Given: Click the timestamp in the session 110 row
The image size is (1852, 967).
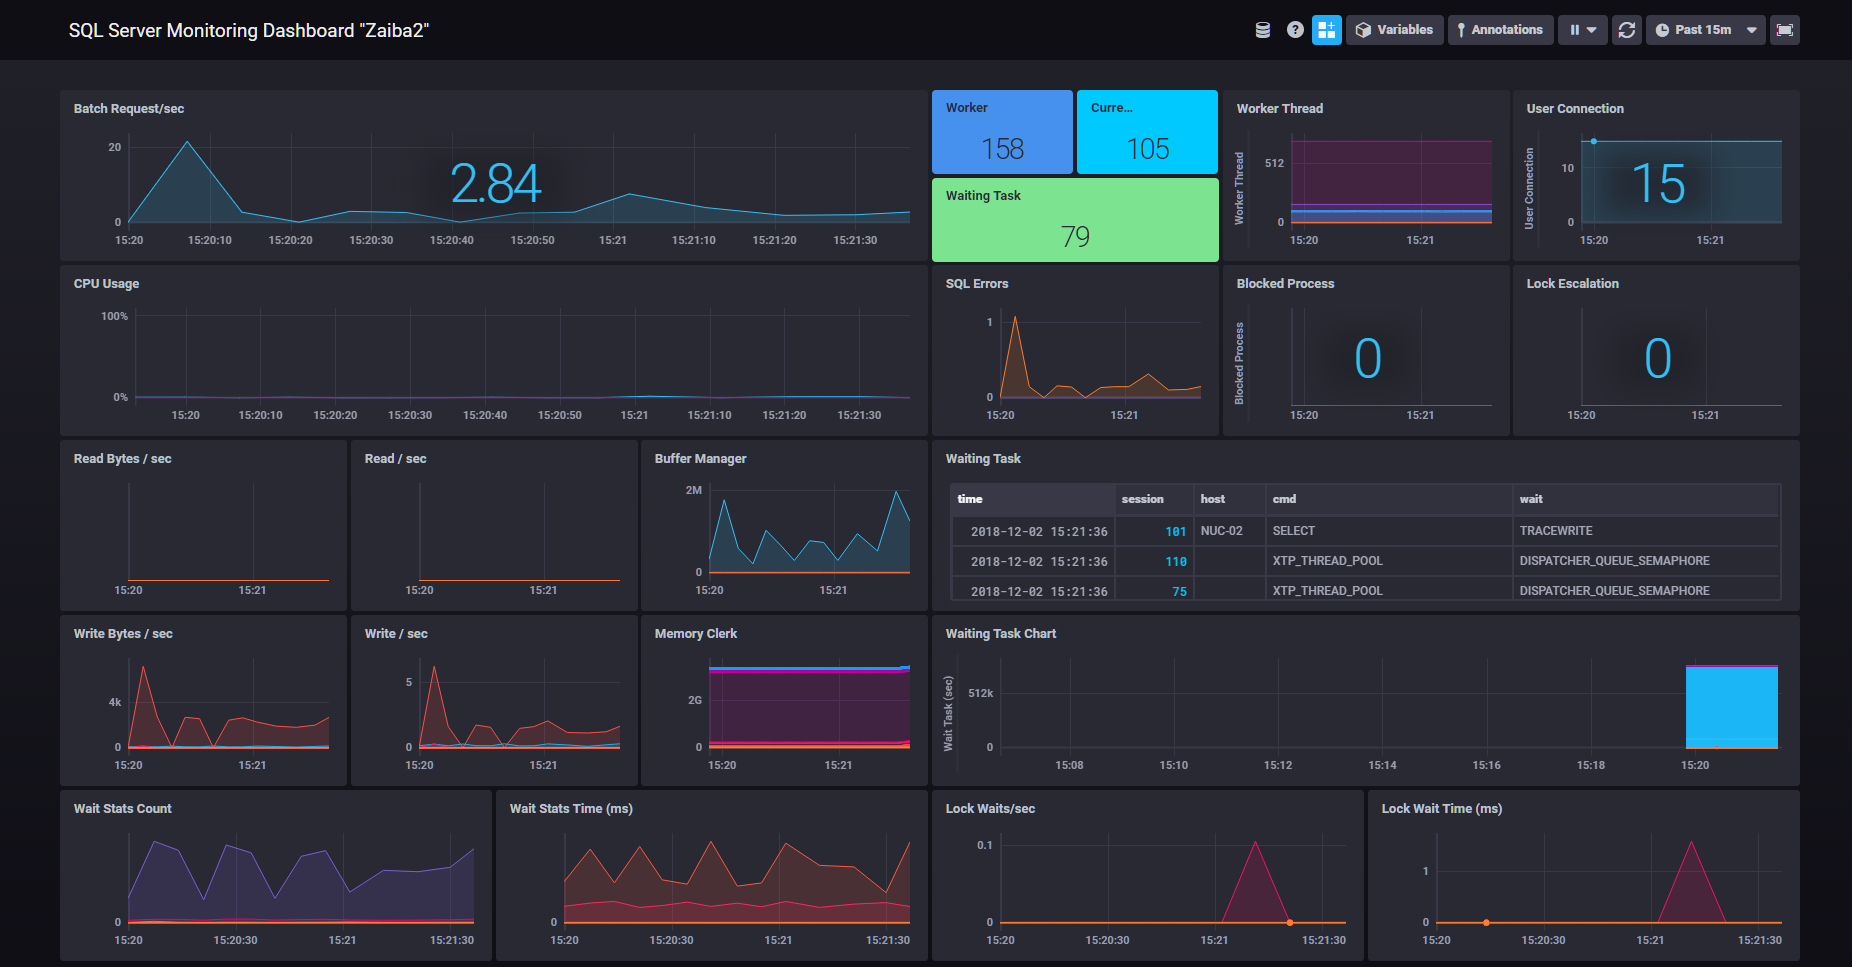Looking at the screenshot, I should tap(1039, 562).
